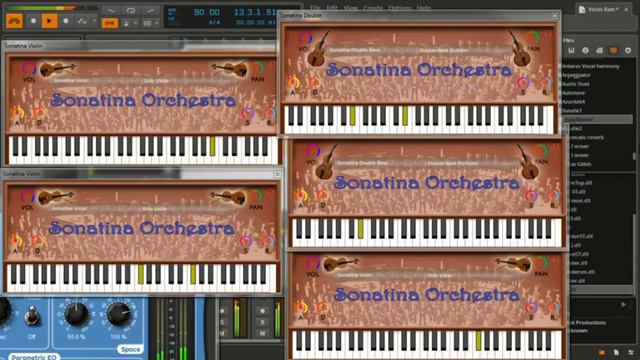Open the dropdown beside the layout icon

pyautogui.click(x=156, y=24)
